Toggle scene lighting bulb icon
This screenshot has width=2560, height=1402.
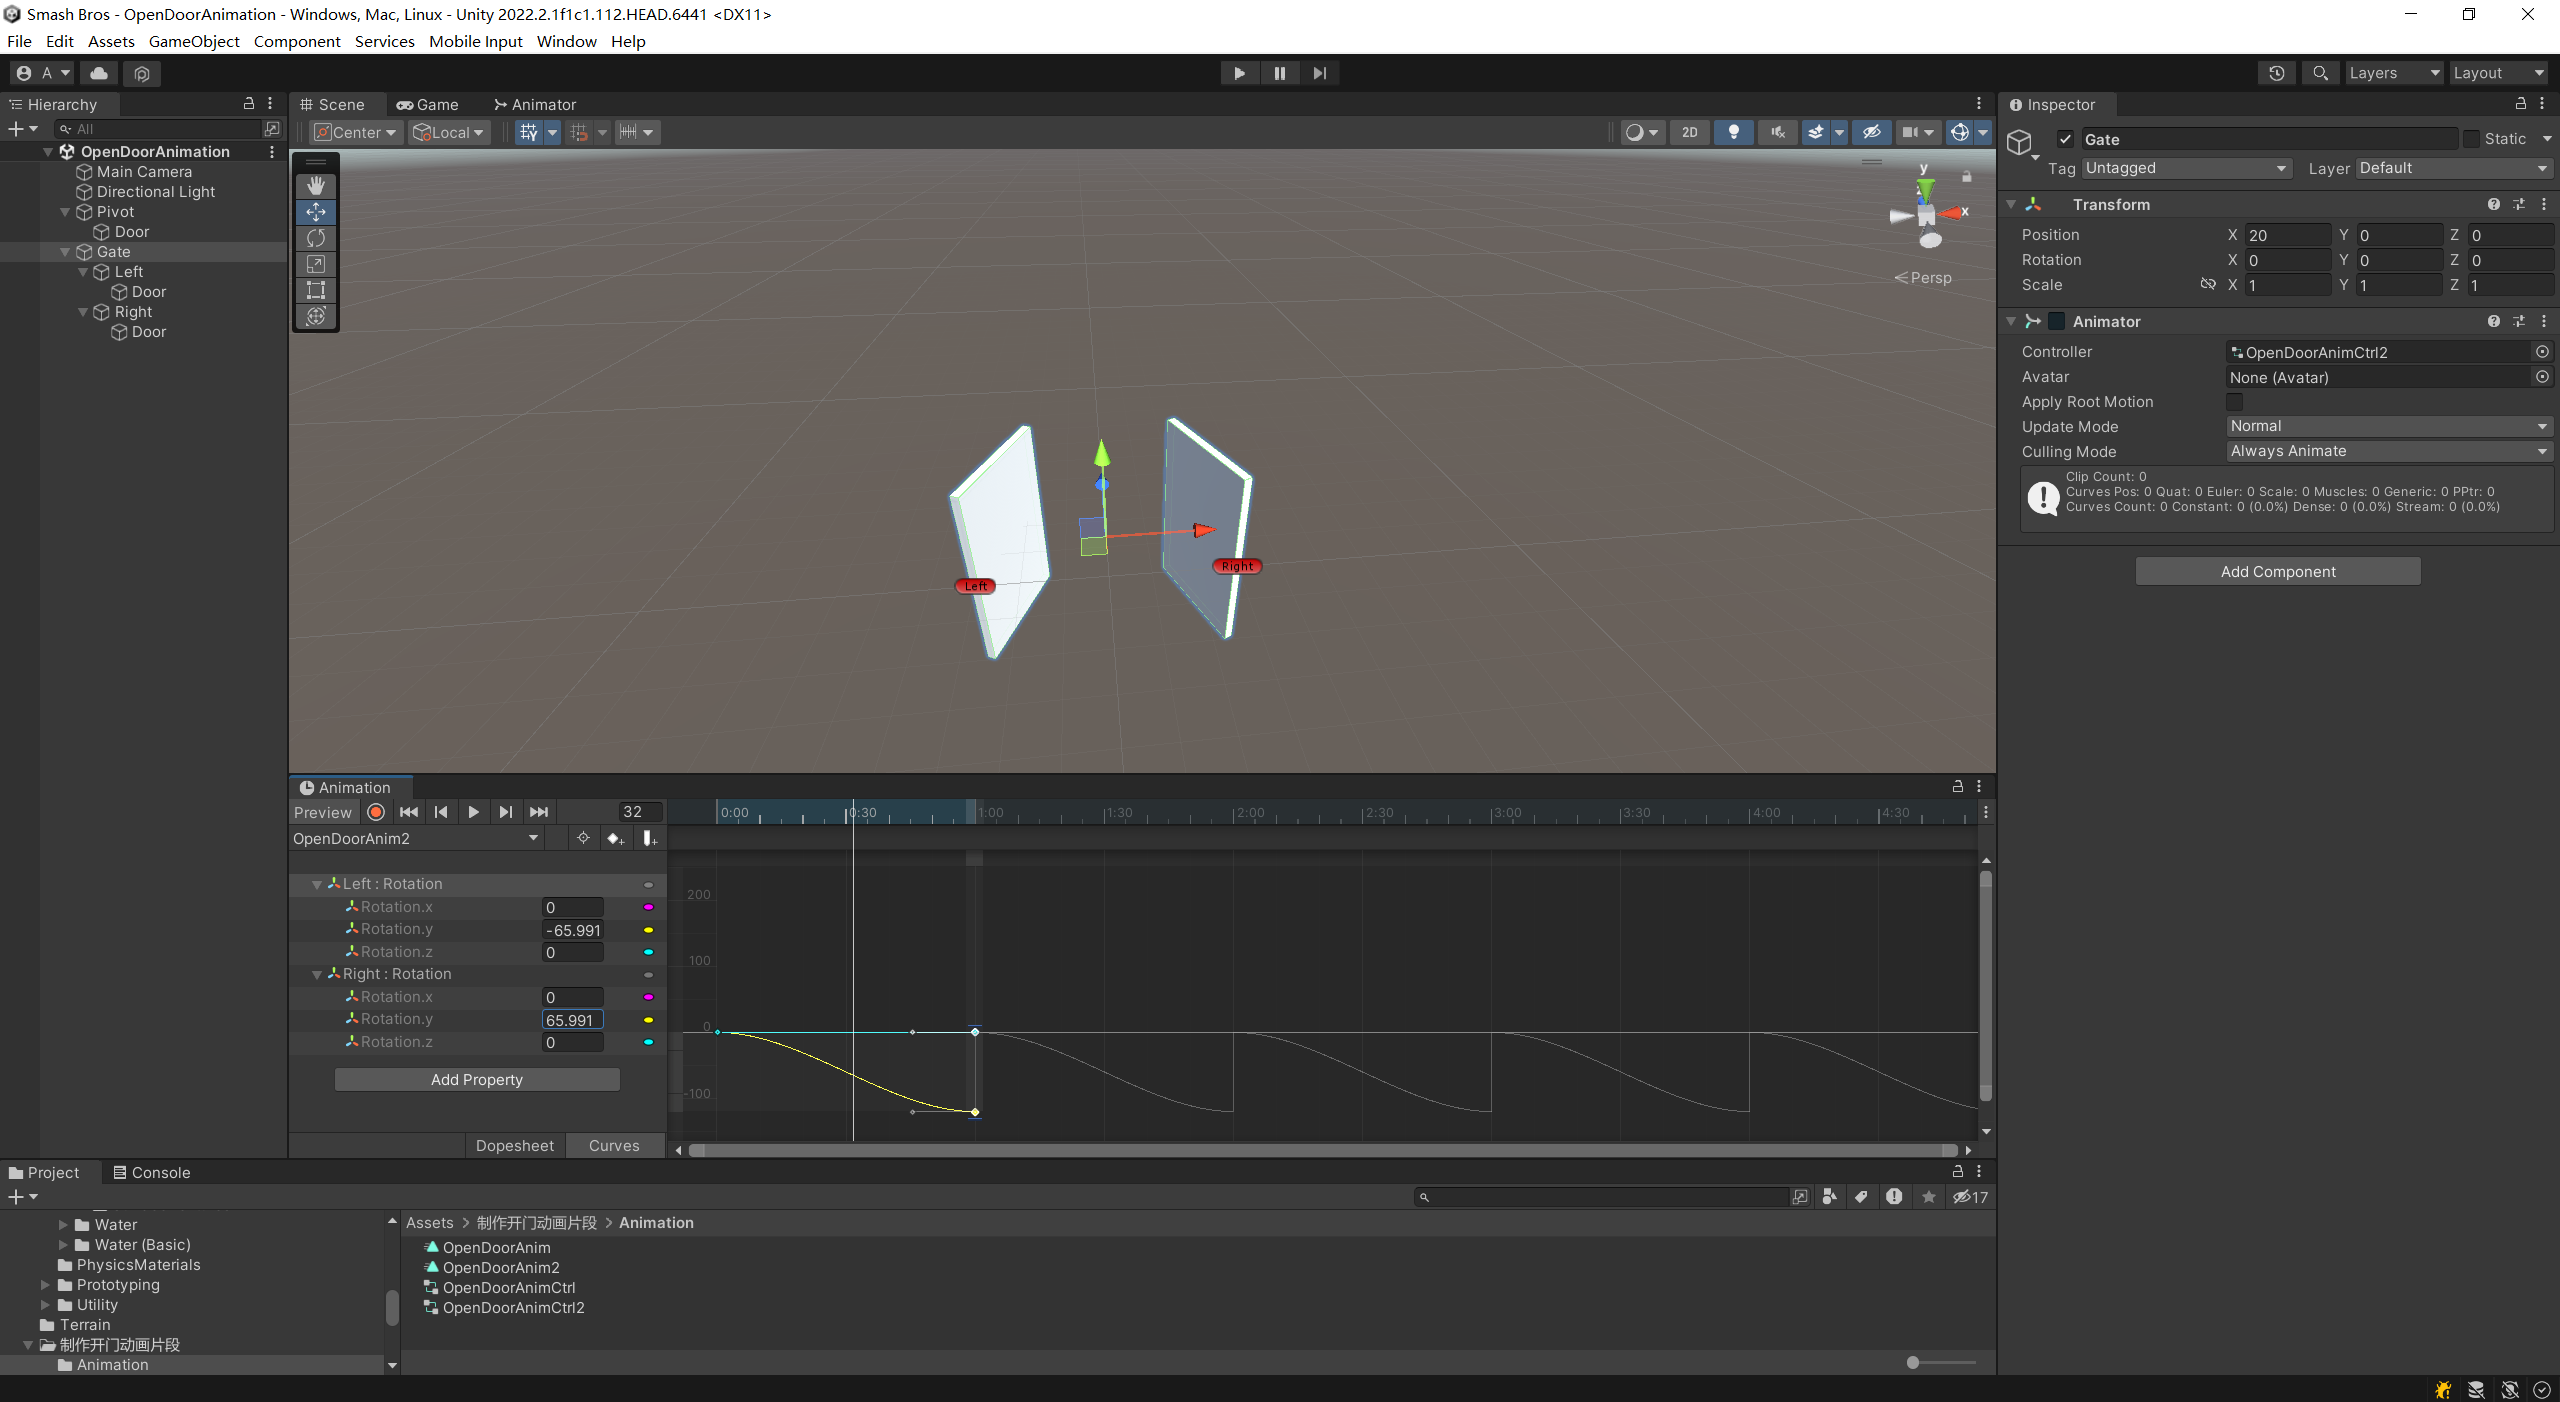pyautogui.click(x=1733, y=132)
